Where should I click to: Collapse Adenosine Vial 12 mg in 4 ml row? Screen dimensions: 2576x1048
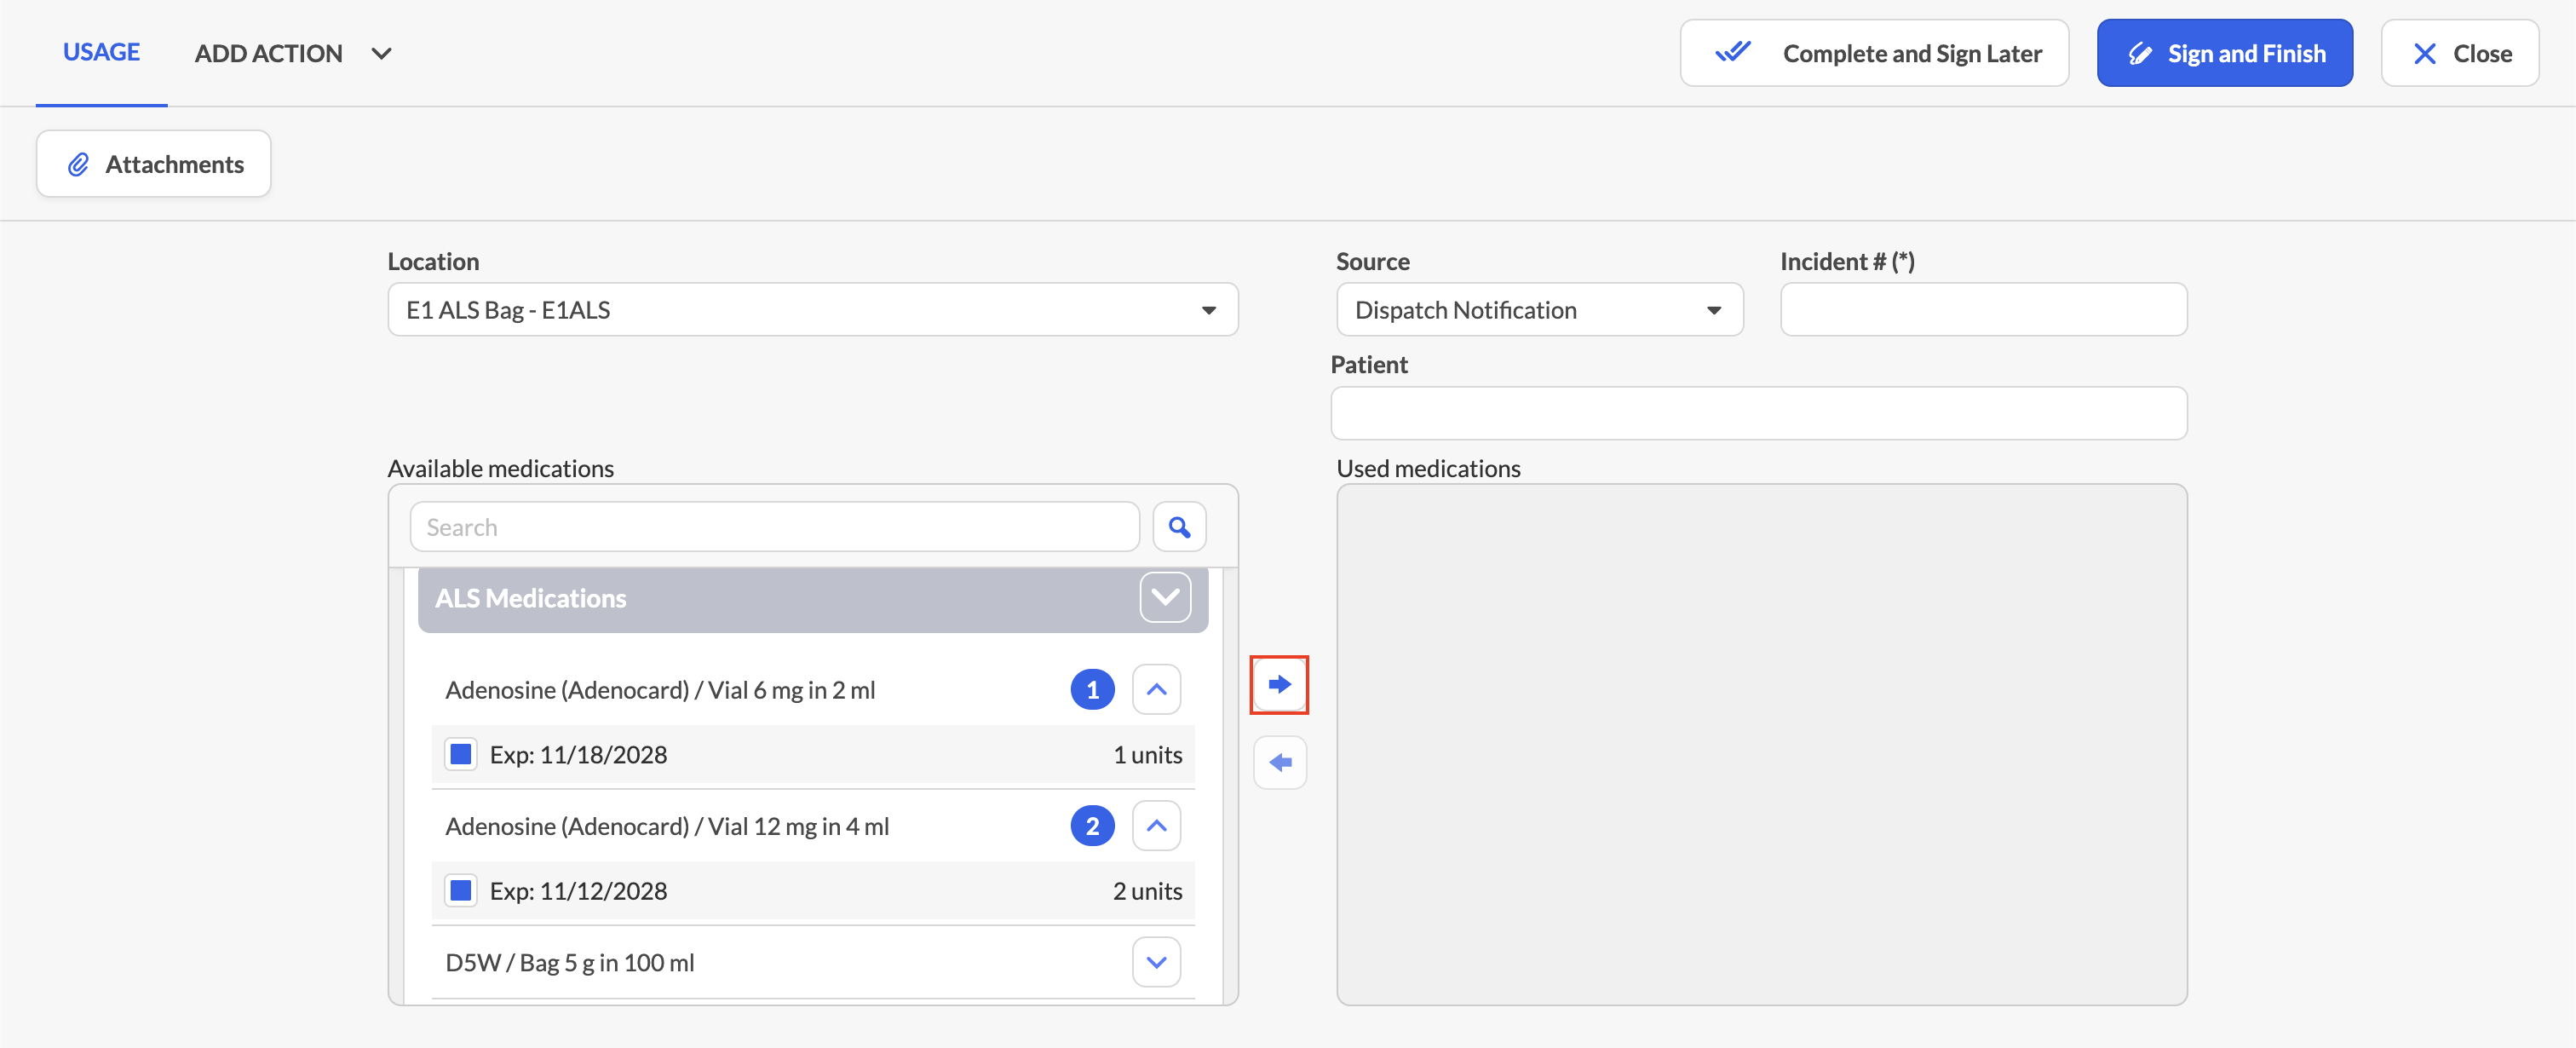coord(1156,826)
